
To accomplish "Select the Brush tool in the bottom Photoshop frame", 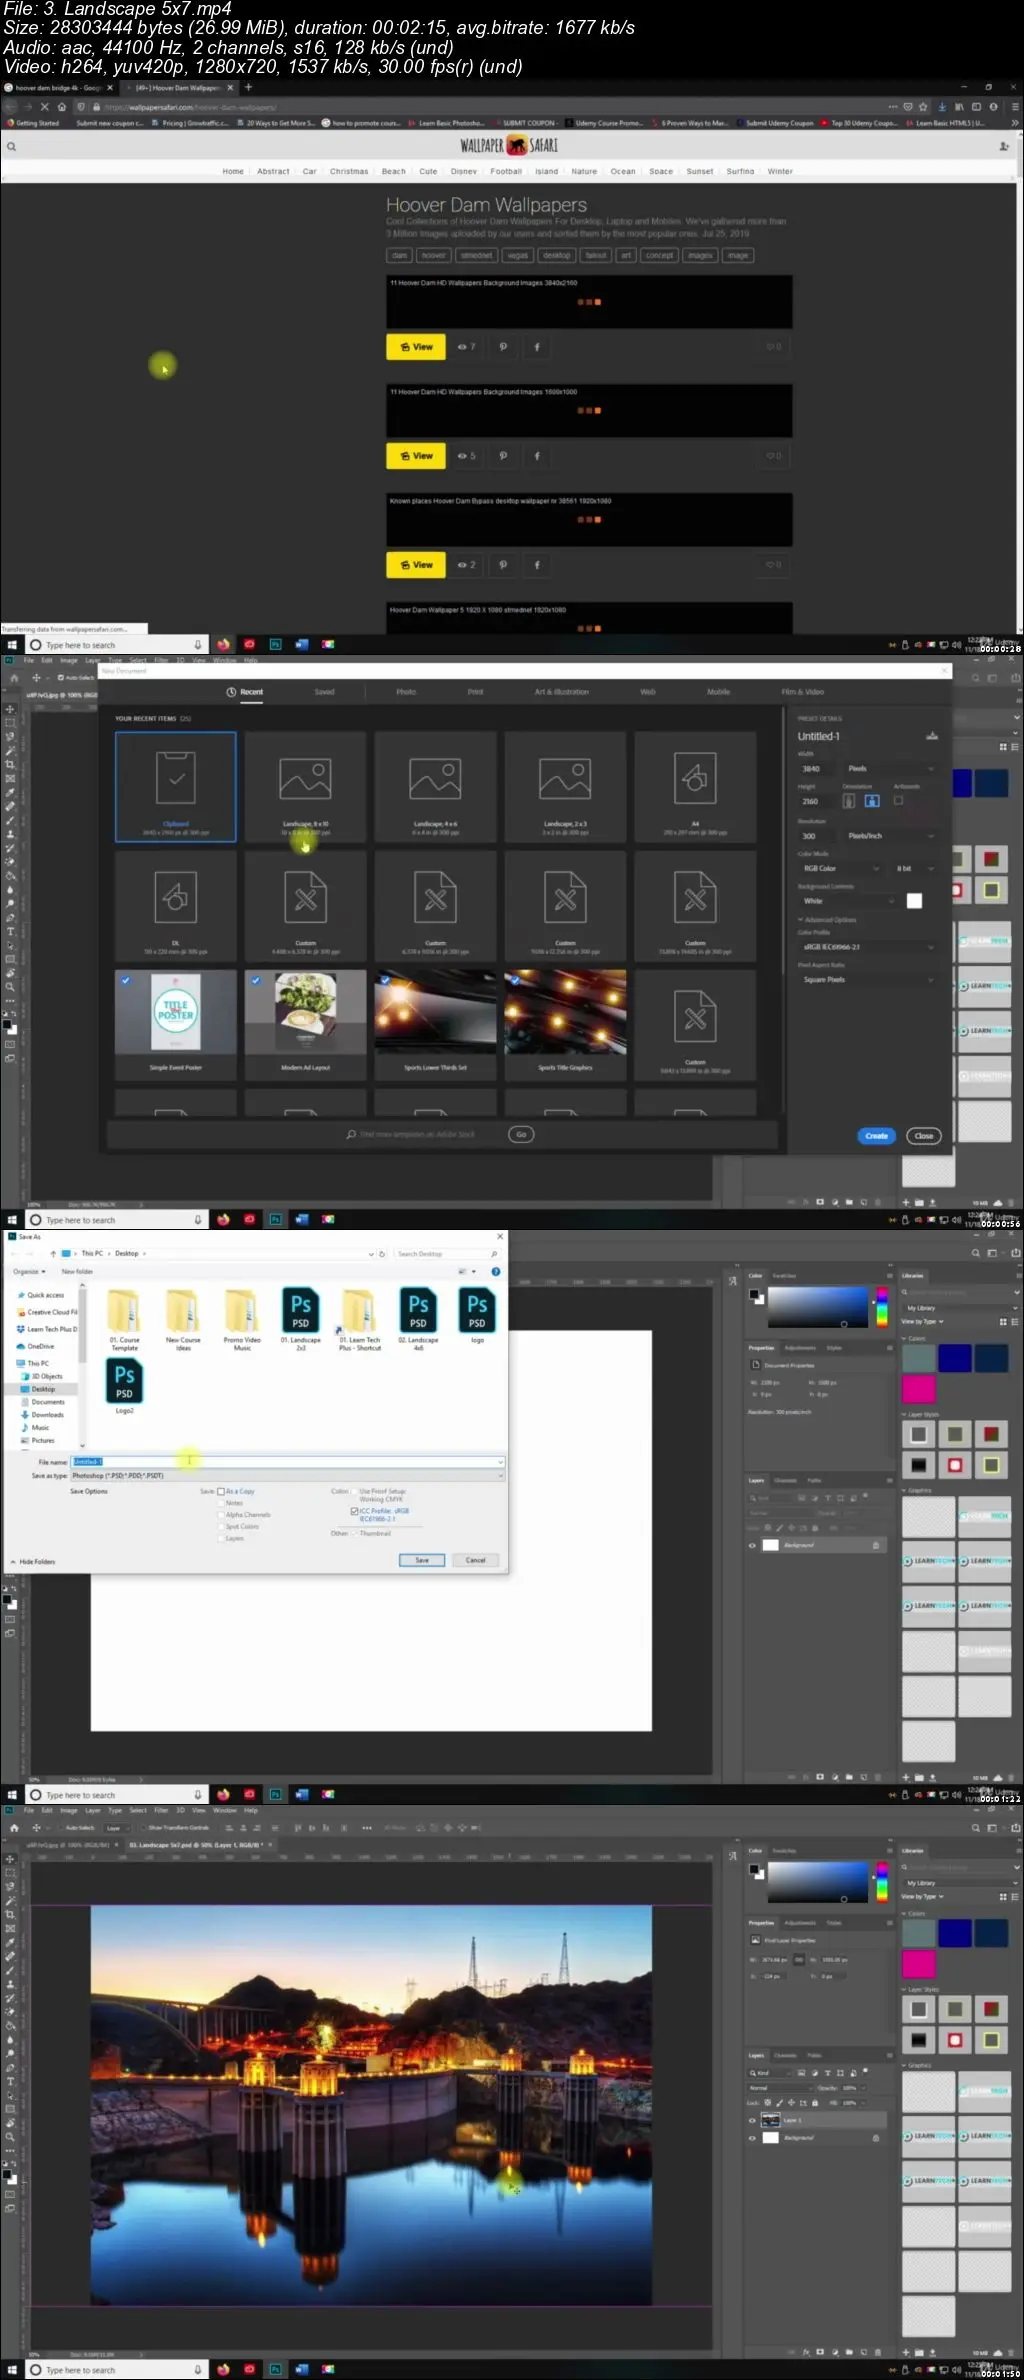I will (x=10, y=1971).
